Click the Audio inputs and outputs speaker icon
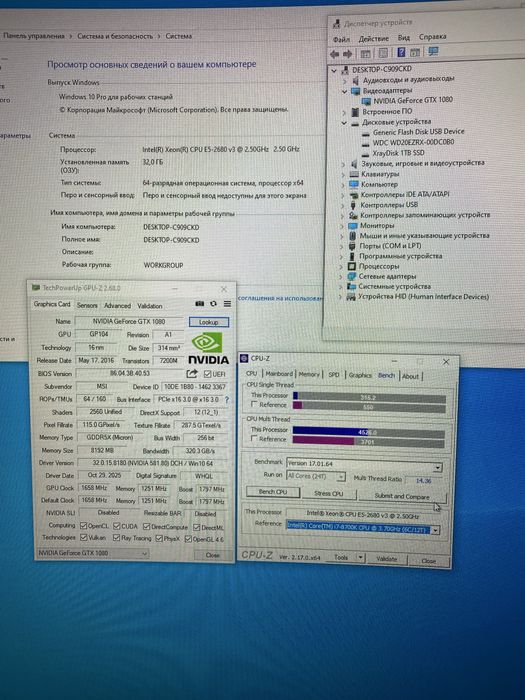Image resolution: width=525 pixels, height=700 pixels. pos(355,80)
